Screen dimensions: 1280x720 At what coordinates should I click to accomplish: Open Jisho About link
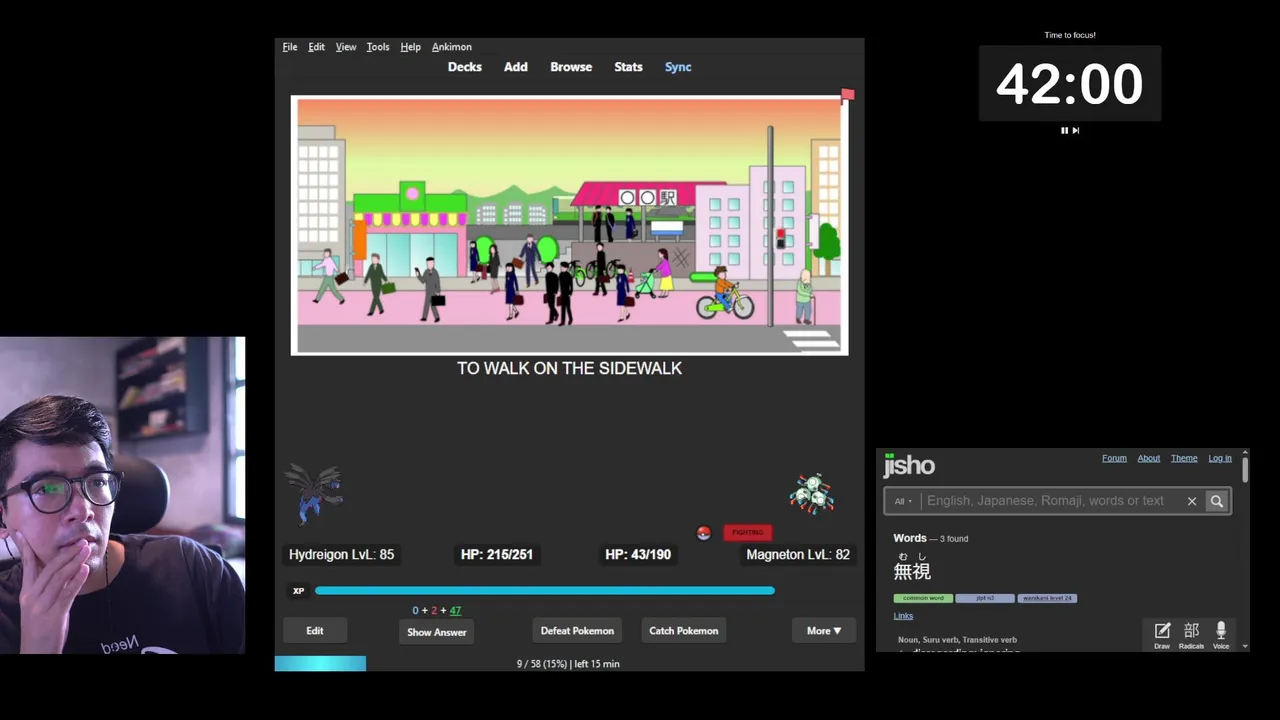click(x=1149, y=458)
